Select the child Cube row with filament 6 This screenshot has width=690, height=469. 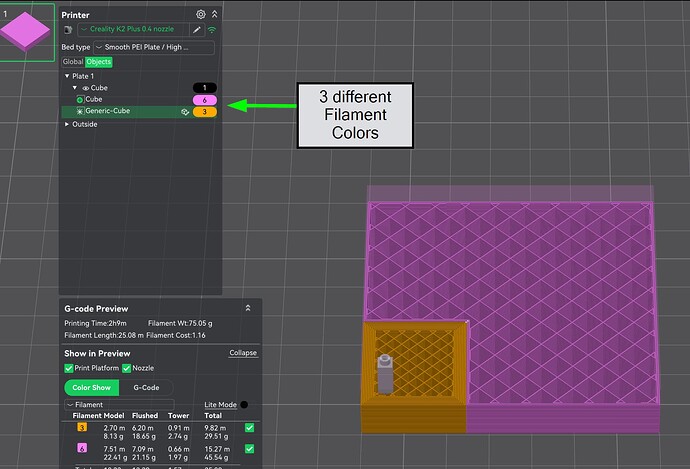[139, 100]
